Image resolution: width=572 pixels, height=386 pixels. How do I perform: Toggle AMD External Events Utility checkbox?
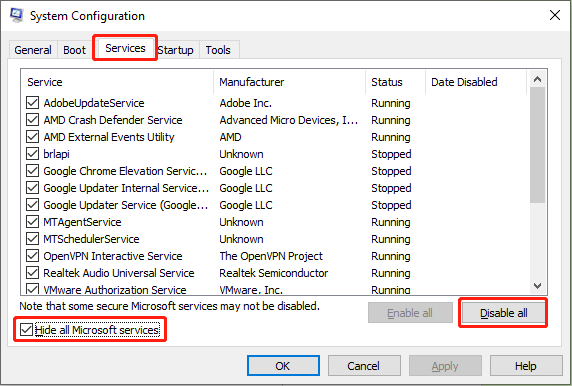coord(32,137)
